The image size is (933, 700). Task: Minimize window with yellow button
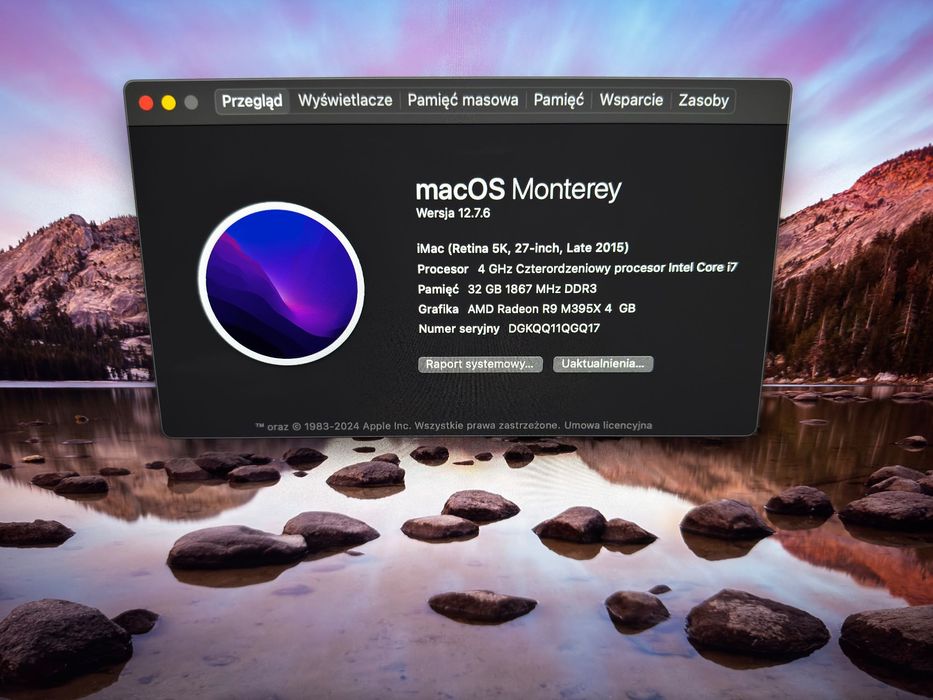[x=168, y=103]
